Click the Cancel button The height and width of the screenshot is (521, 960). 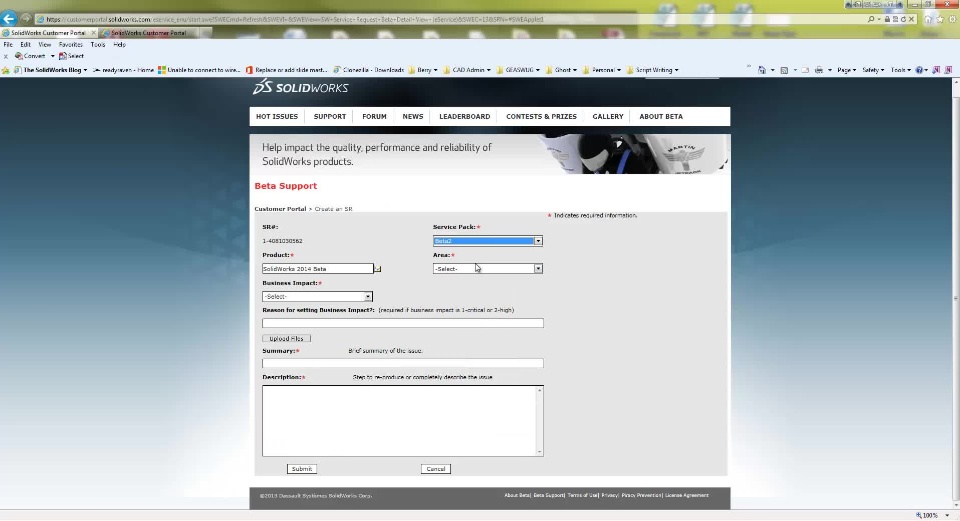[x=436, y=469]
